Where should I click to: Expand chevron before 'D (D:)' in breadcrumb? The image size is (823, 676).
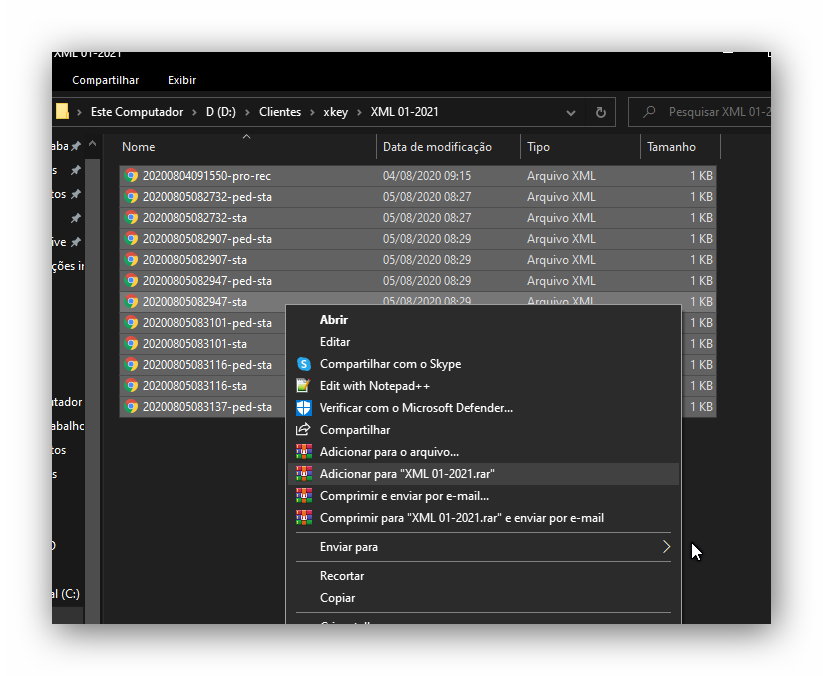tap(195, 112)
